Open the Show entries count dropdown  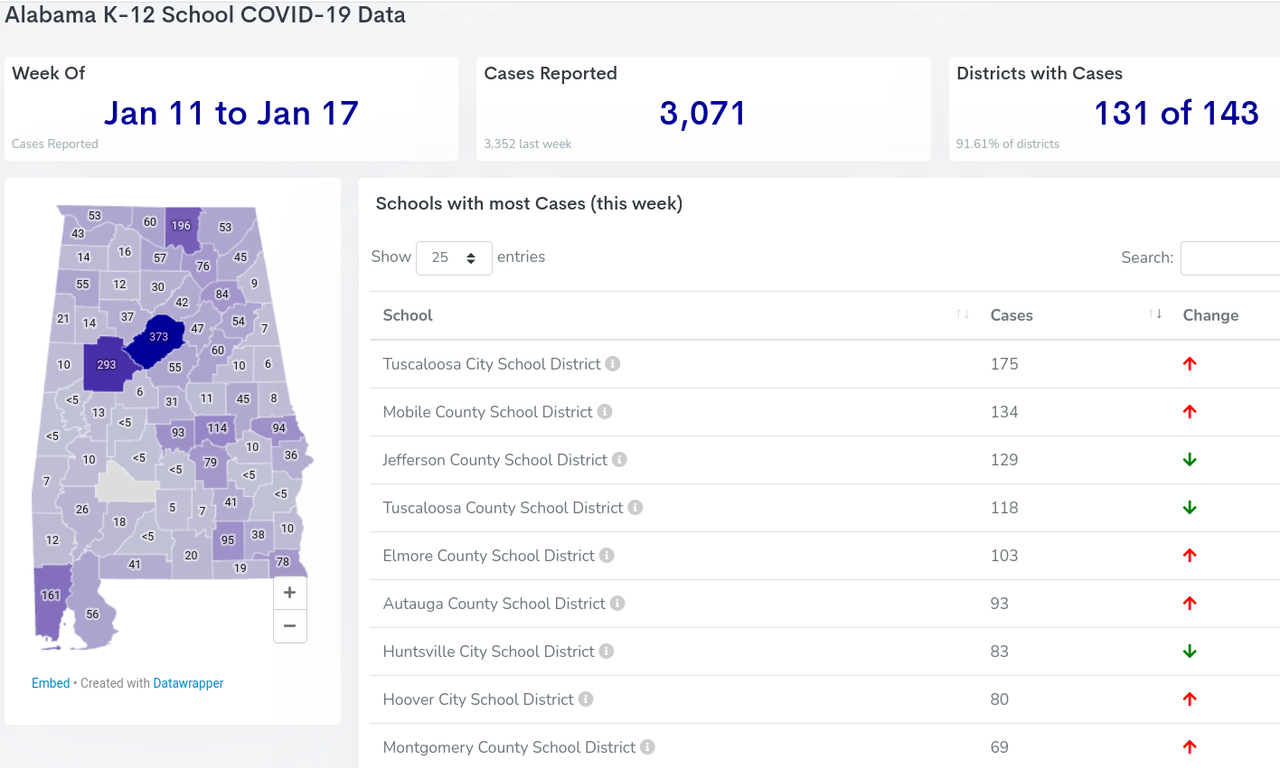[454, 258]
